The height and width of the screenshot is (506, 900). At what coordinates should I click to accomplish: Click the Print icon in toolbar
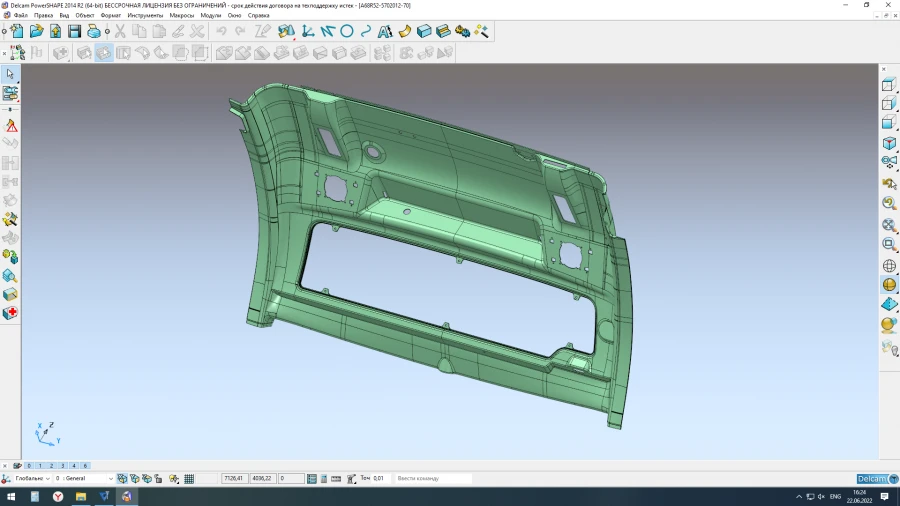(94, 32)
